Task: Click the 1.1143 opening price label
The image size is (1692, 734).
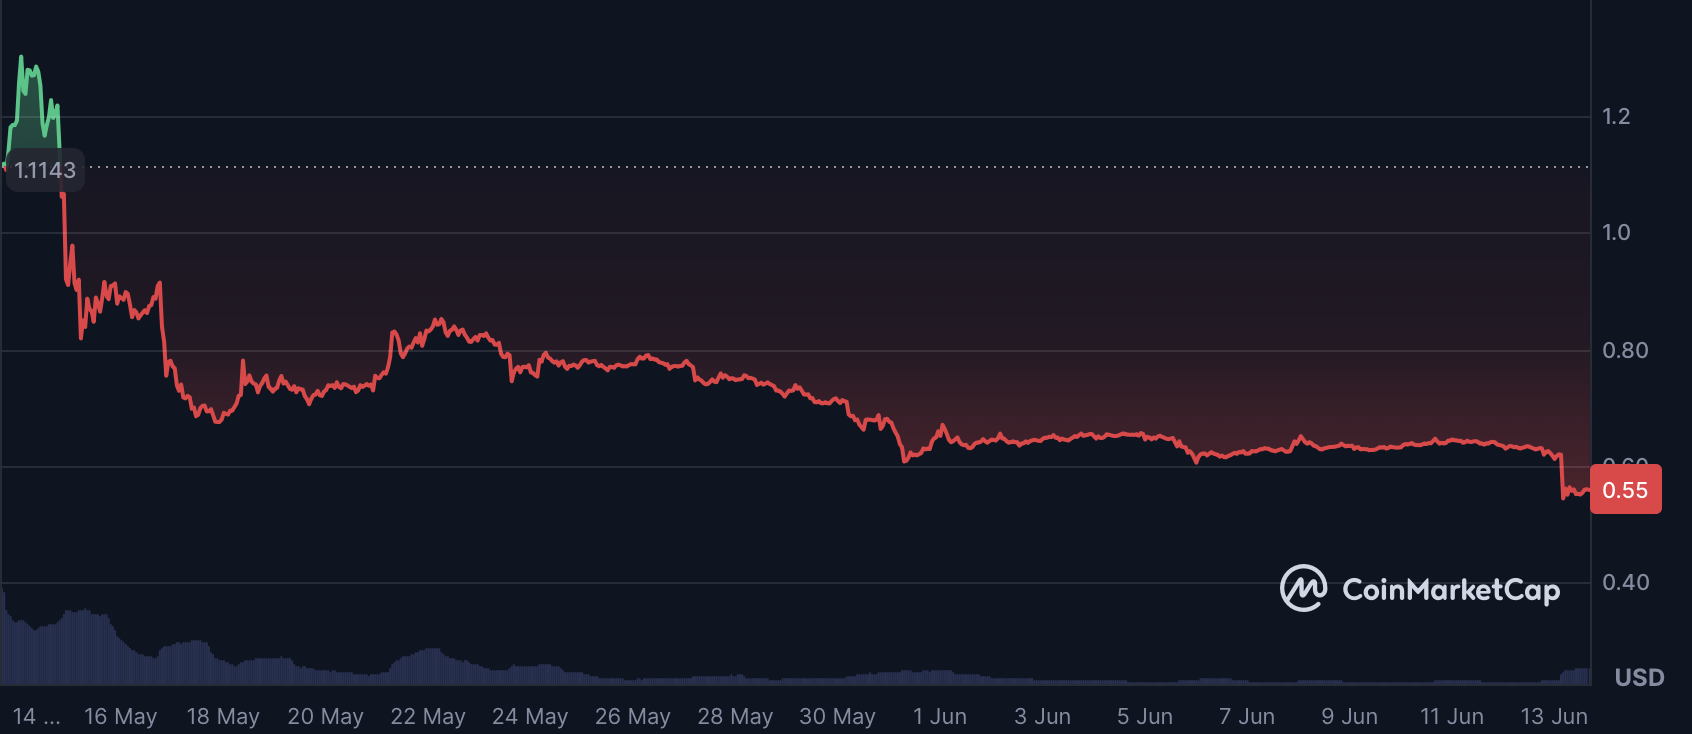Action: pyautogui.click(x=45, y=170)
